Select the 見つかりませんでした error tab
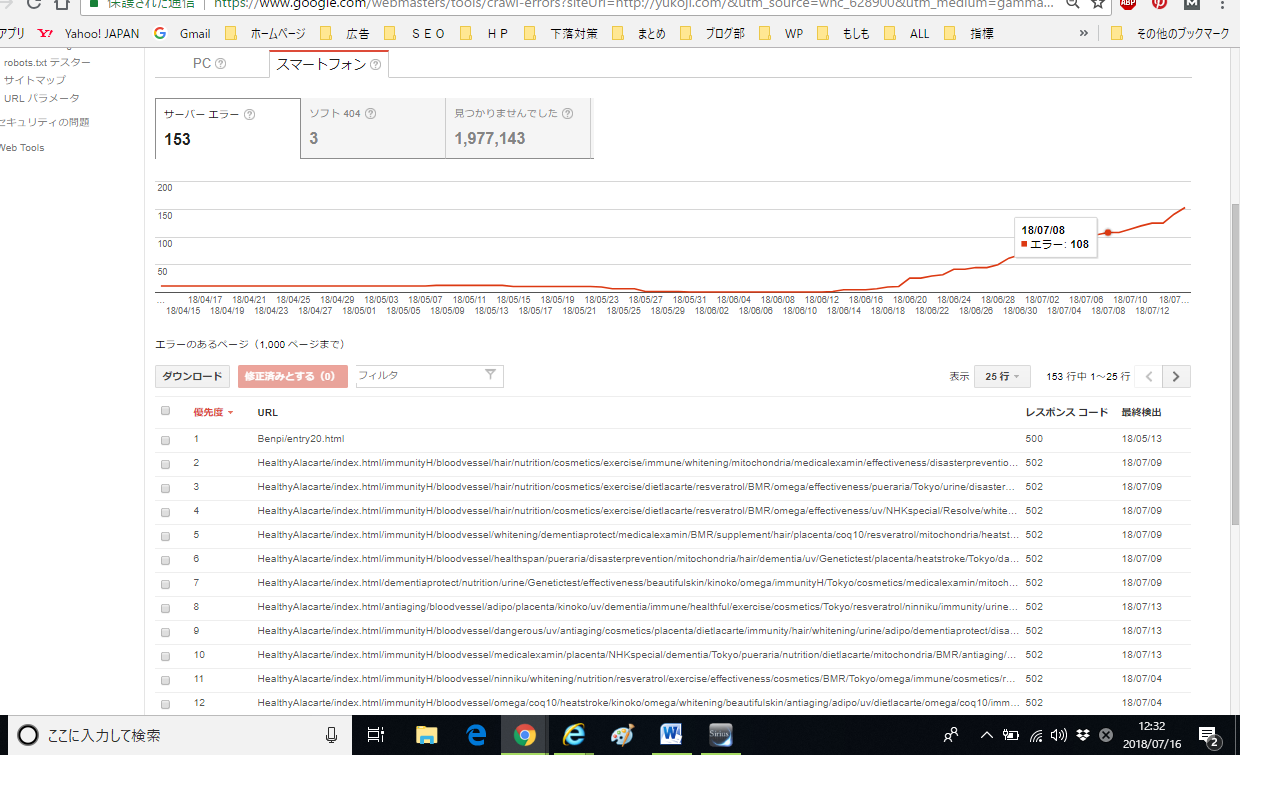Viewport: 1280px width, 800px height. pyautogui.click(x=518, y=127)
